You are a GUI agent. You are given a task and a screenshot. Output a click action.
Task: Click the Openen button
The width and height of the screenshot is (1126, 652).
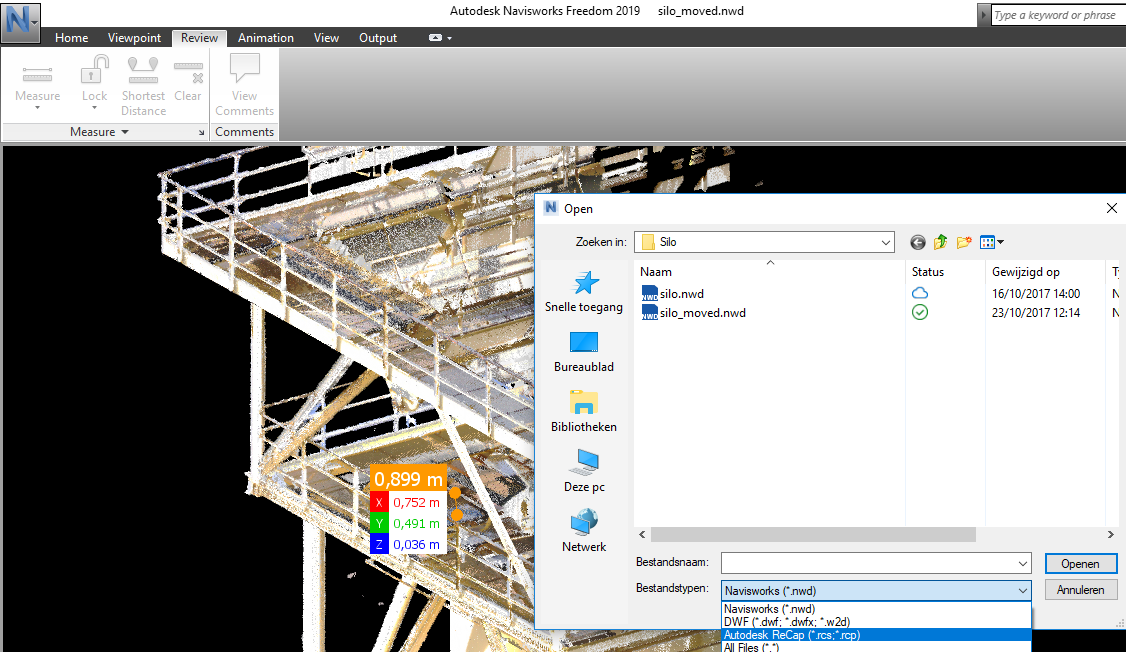click(1081, 564)
